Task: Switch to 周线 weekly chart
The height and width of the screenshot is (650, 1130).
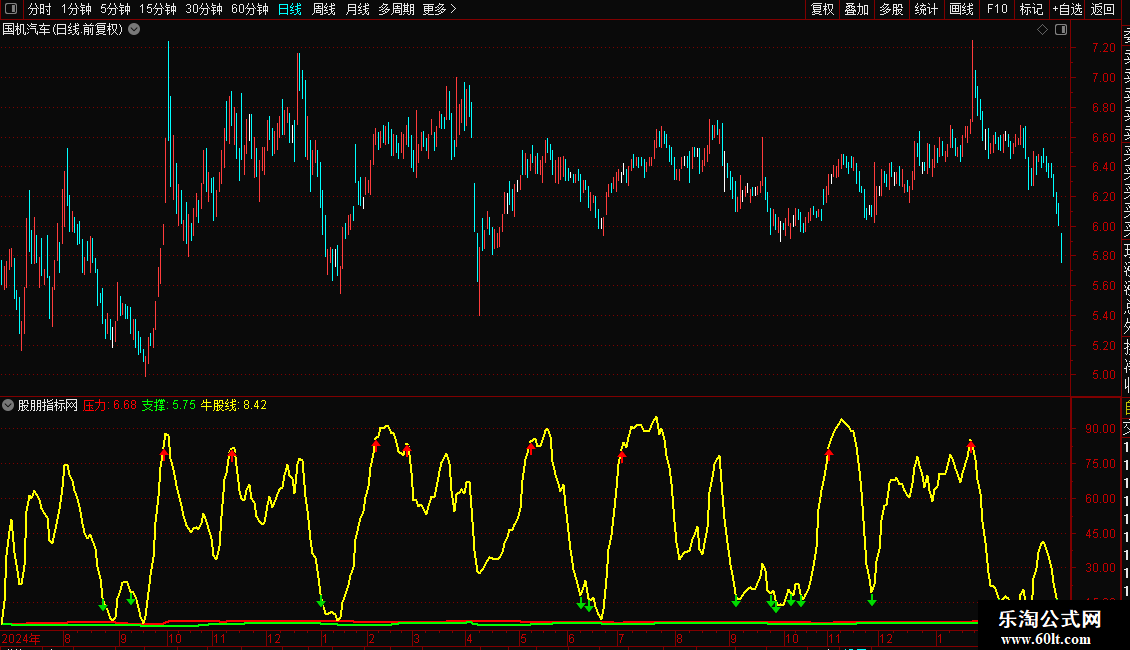Action: (x=324, y=9)
